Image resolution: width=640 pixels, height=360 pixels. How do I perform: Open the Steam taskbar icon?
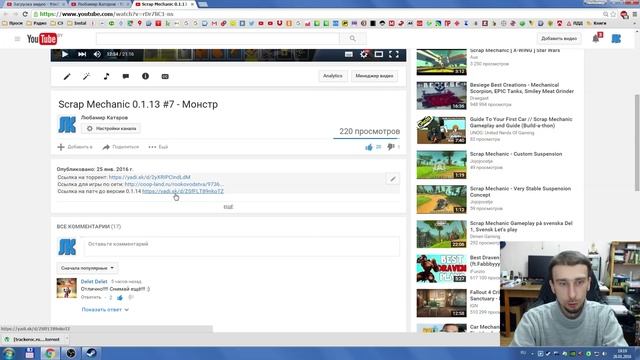91,353
